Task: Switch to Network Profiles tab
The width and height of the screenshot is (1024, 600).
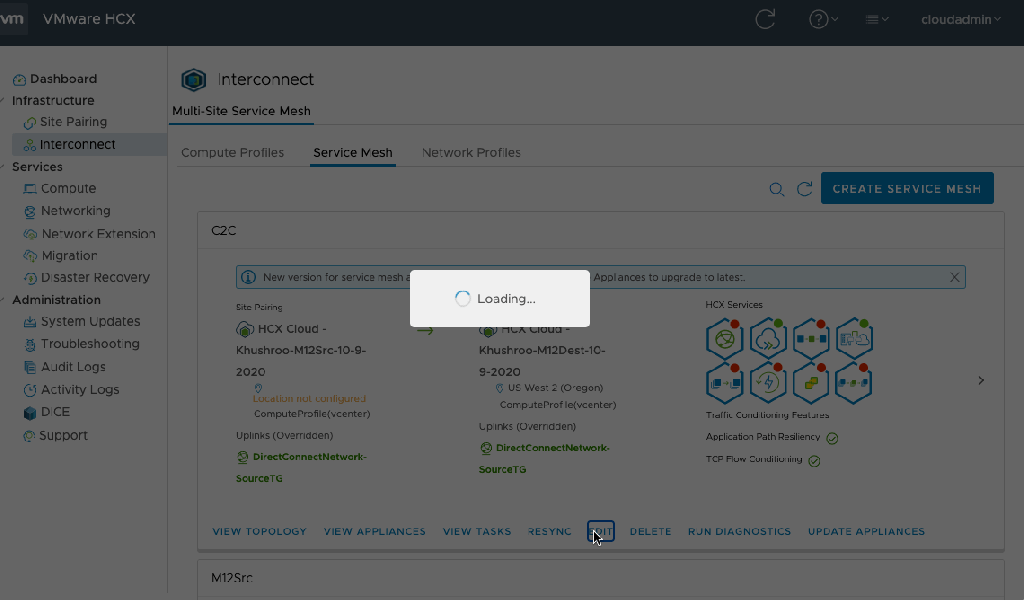Action: point(471,153)
